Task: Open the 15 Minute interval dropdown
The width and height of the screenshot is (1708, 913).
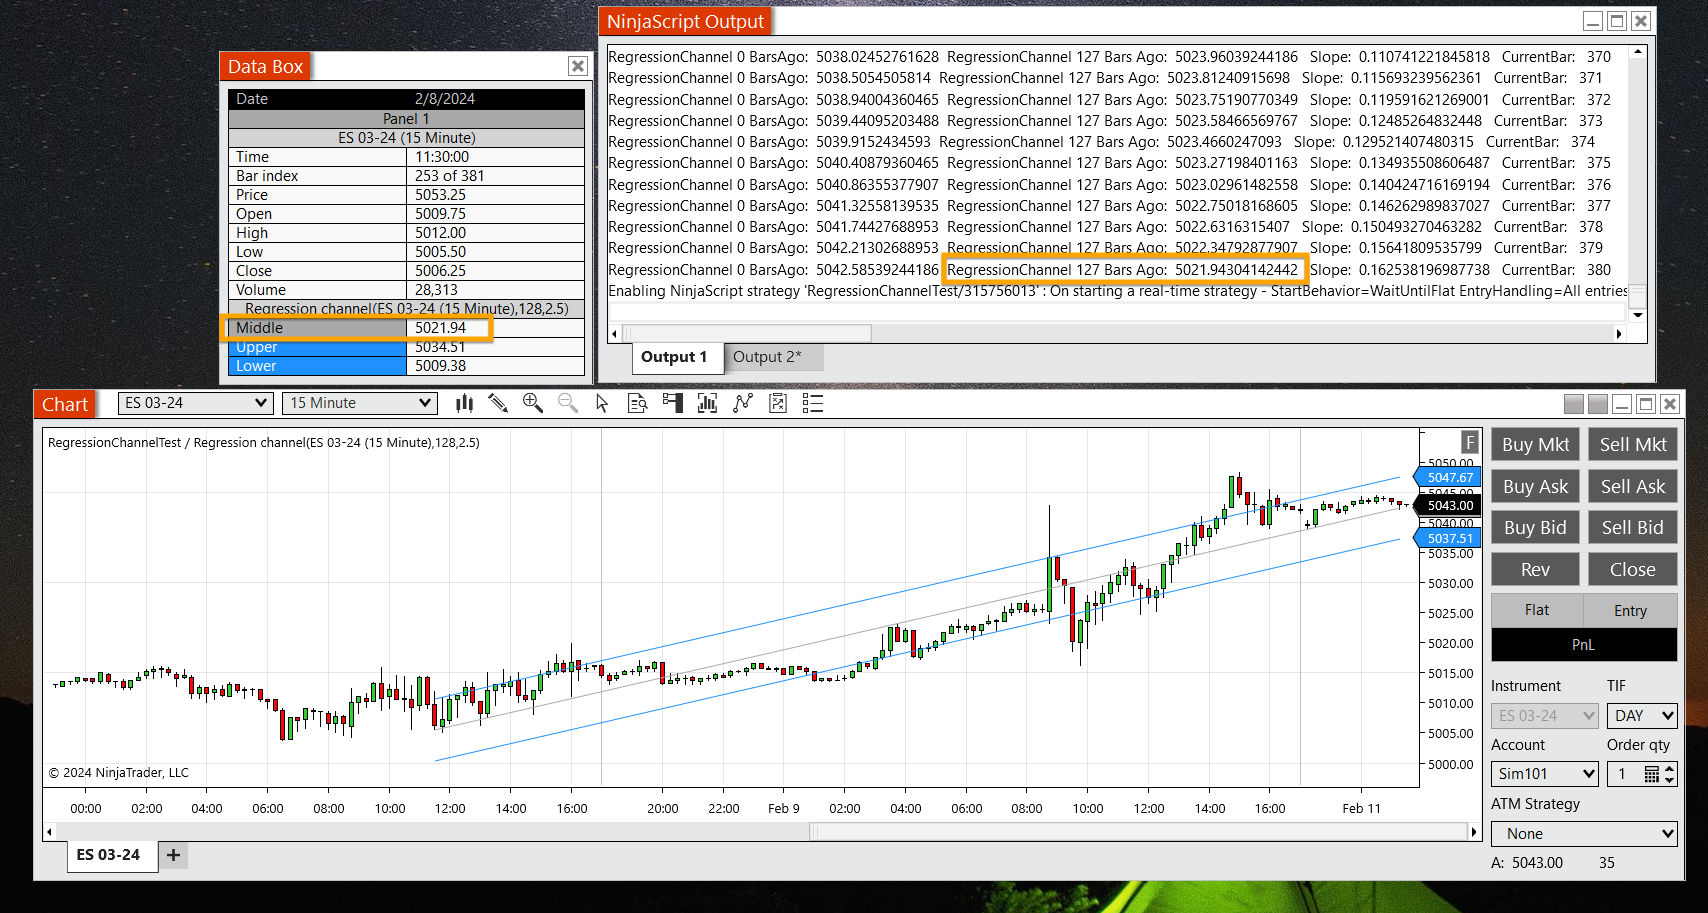Action: pos(360,403)
